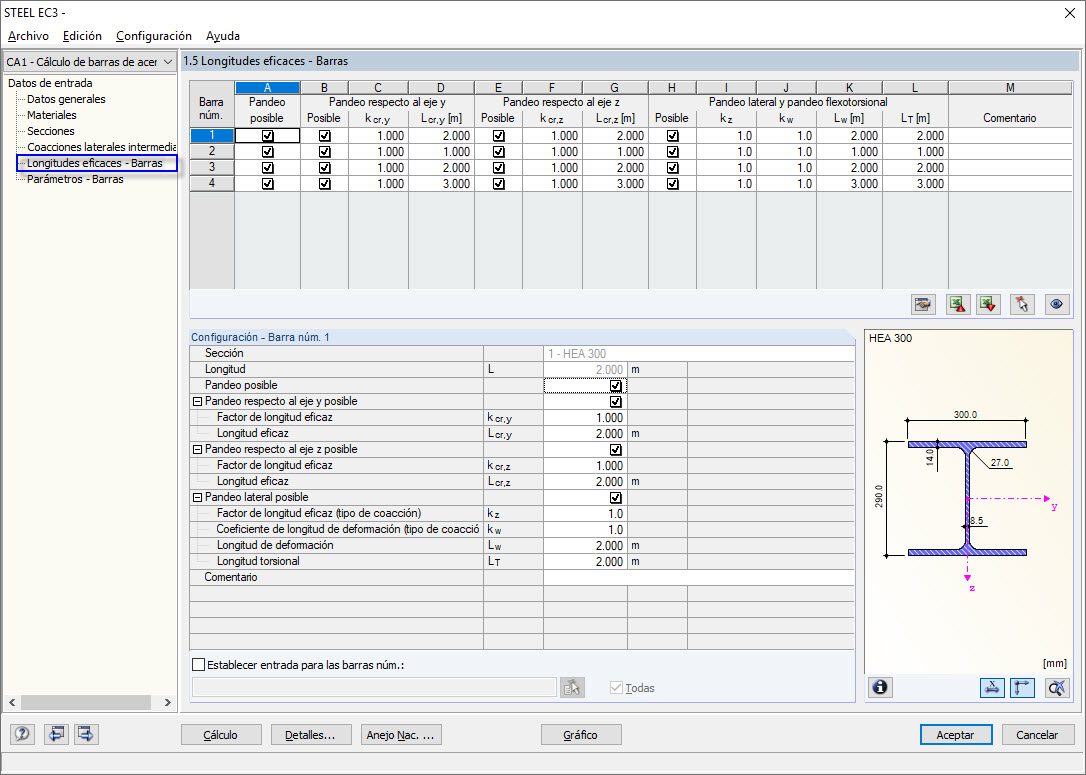Screen dimensions: 1086x775
Task: Select Parámetros - Barras tree item
Action: pos(75,179)
